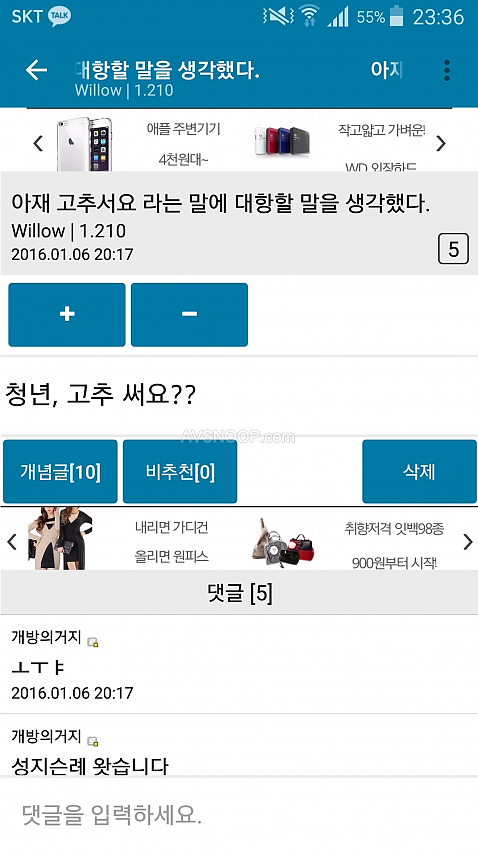Tap the 삭제 delete button

pos(419,472)
